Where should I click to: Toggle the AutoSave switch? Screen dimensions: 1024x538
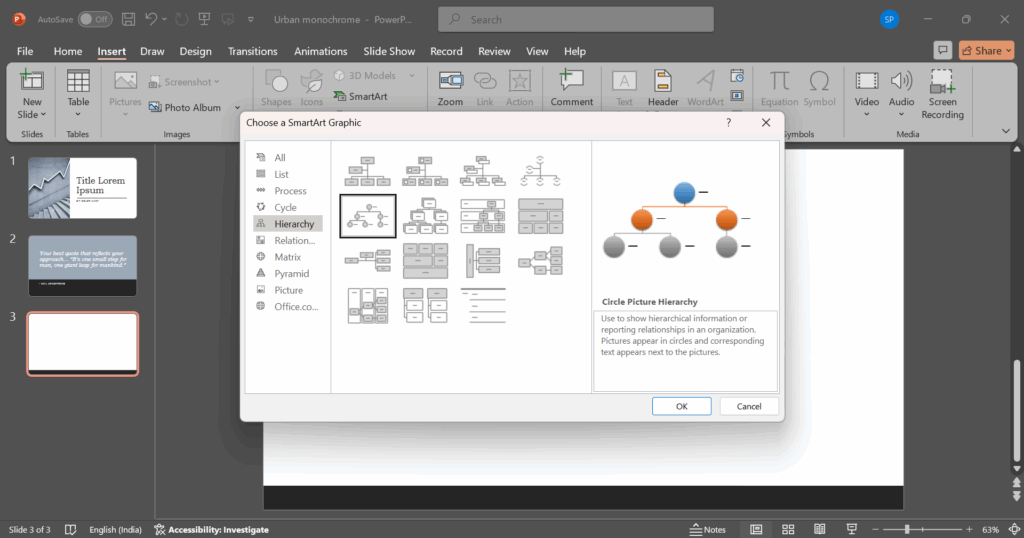95,19
